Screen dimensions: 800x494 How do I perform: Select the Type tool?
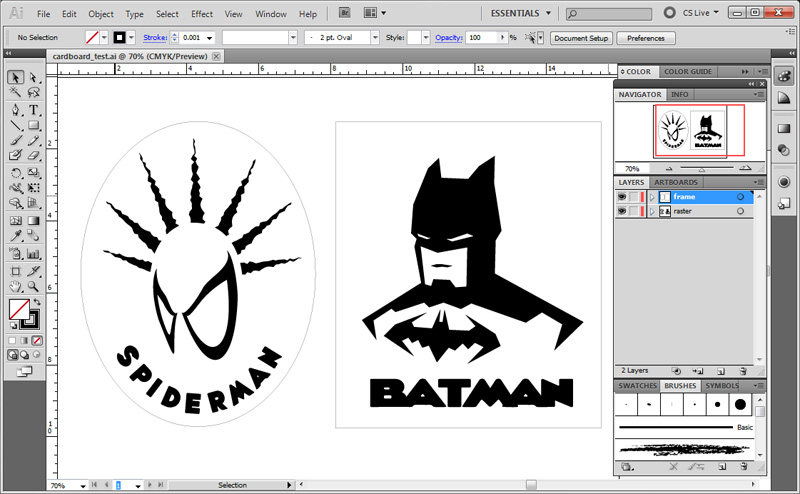33,110
